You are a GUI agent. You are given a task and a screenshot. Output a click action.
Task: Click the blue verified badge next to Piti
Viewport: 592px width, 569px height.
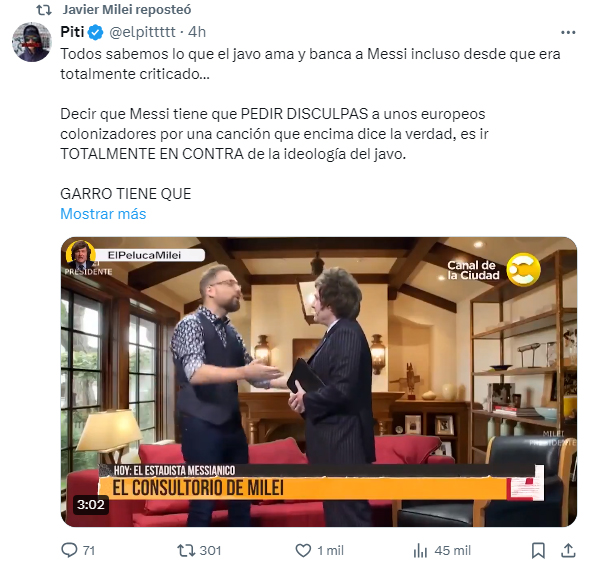coord(96,32)
